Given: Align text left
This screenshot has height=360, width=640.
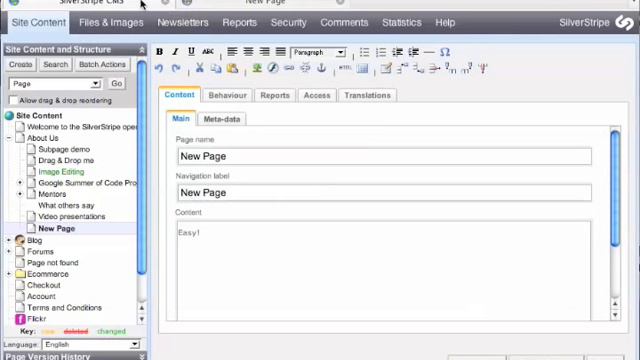Looking at the screenshot, I should click(232, 52).
